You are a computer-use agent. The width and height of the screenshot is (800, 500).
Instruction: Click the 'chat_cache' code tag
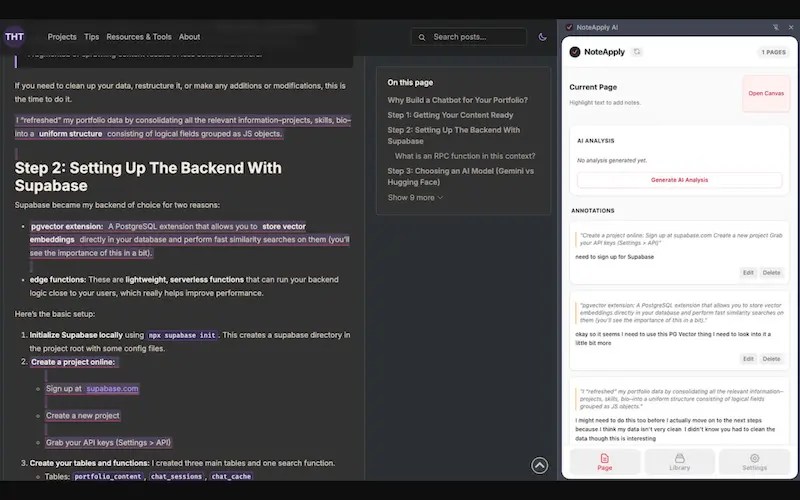pyautogui.click(x=231, y=476)
